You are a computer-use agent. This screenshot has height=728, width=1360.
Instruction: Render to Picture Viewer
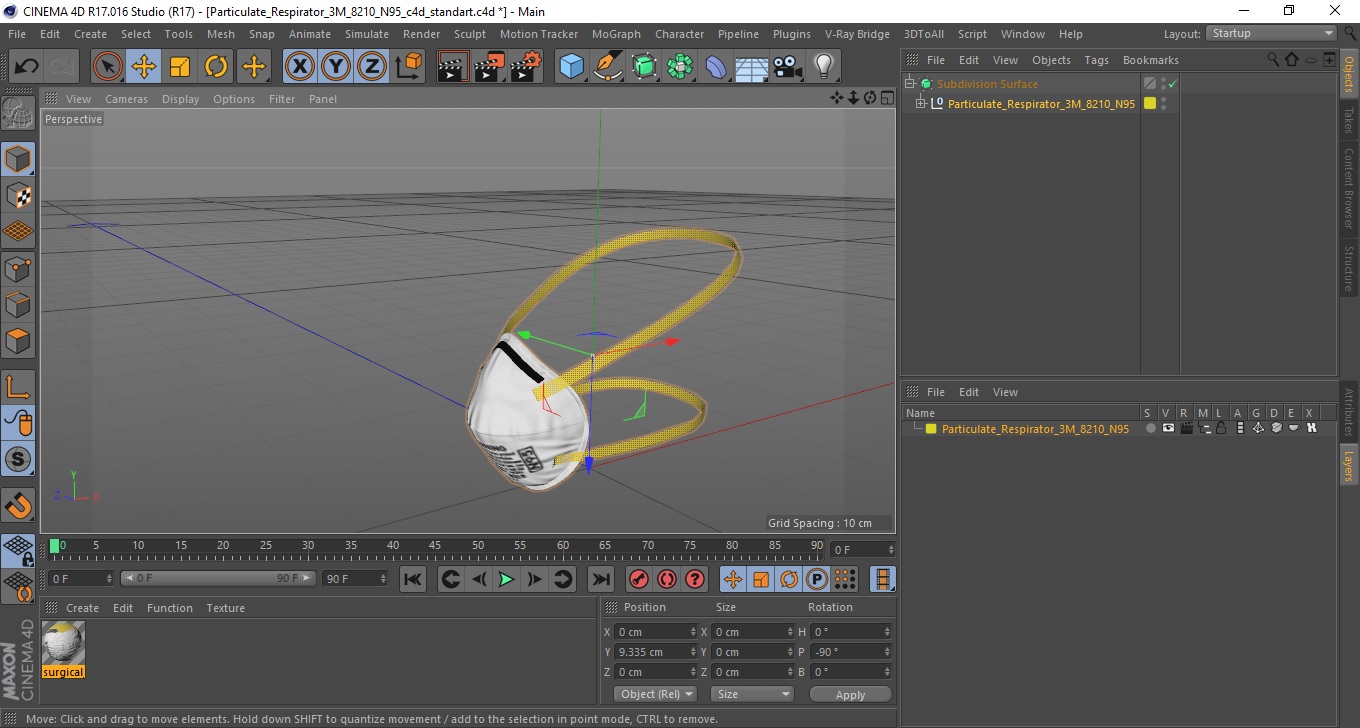coord(489,67)
